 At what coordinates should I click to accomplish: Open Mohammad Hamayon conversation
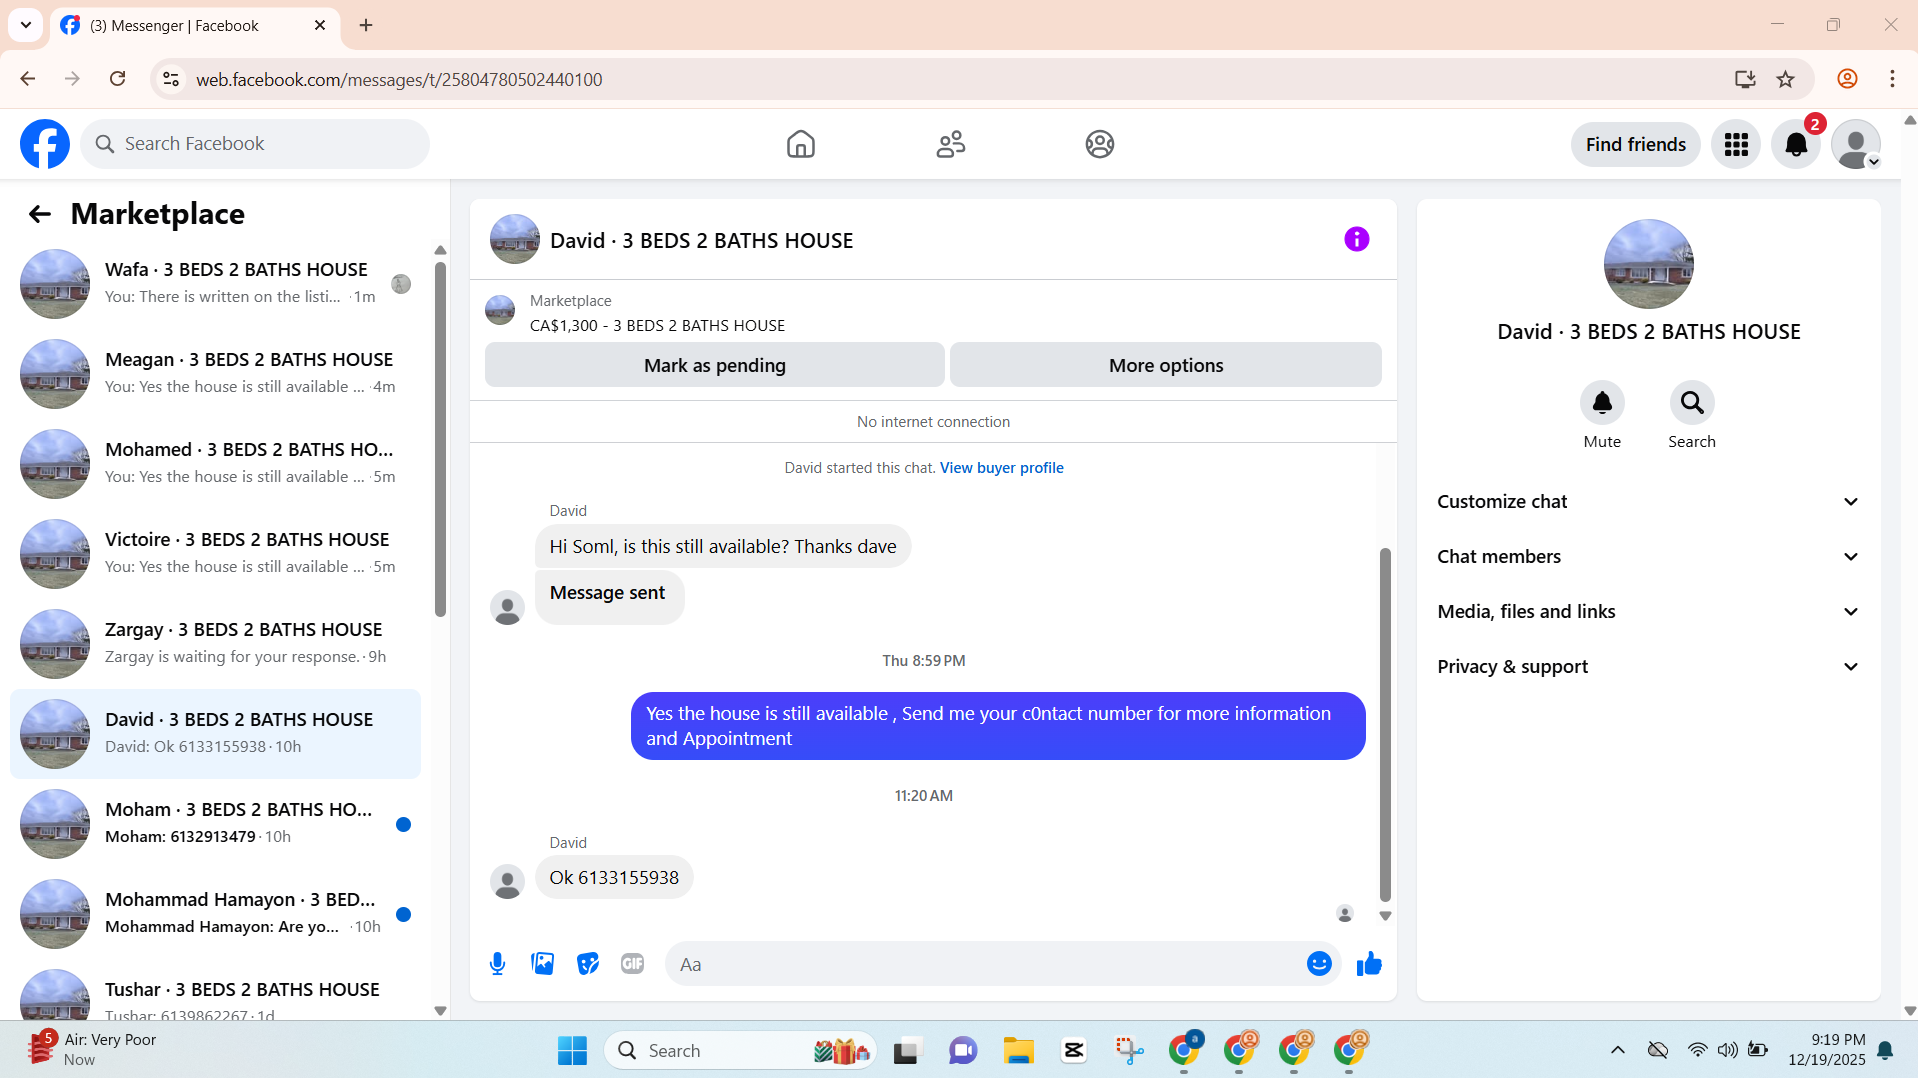[x=215, y=914]
